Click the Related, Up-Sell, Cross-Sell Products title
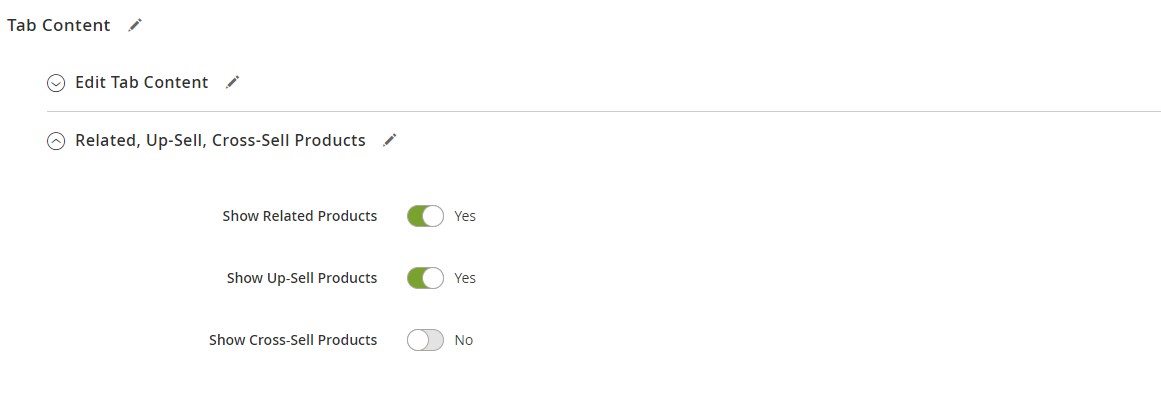The image size is (1161, 403). click(220, 141)
